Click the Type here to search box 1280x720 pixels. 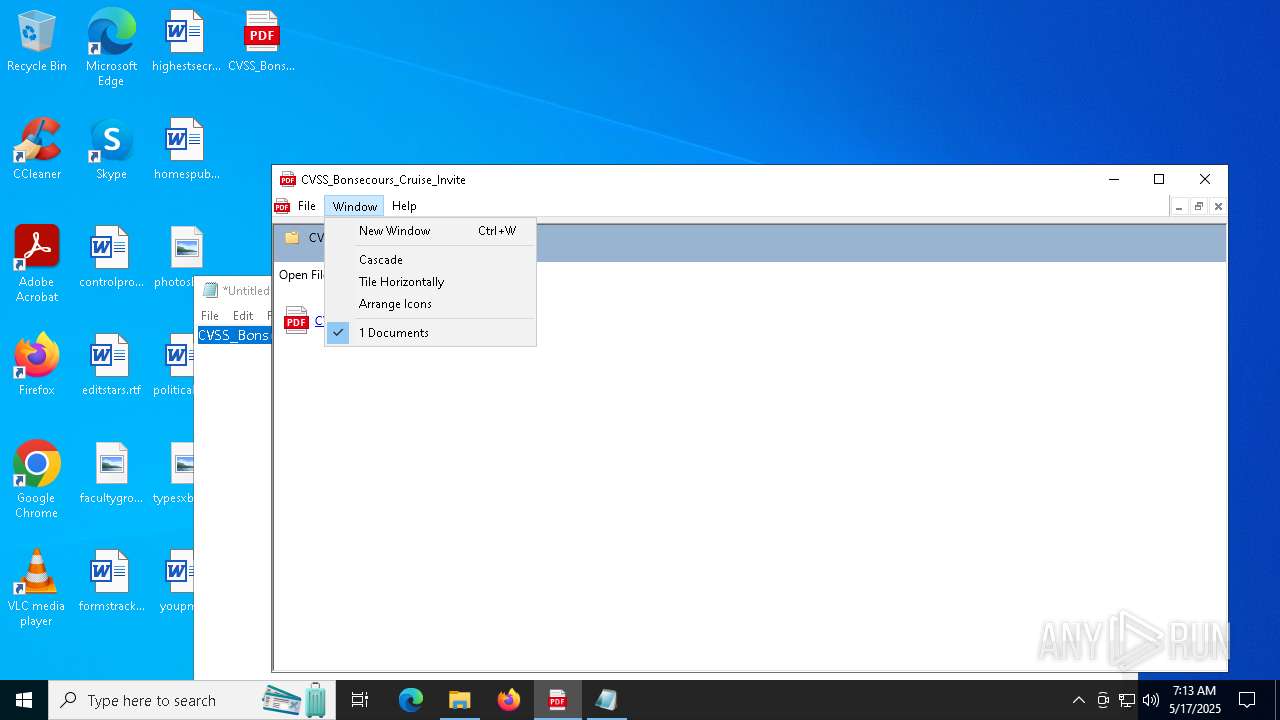point(192,700)
